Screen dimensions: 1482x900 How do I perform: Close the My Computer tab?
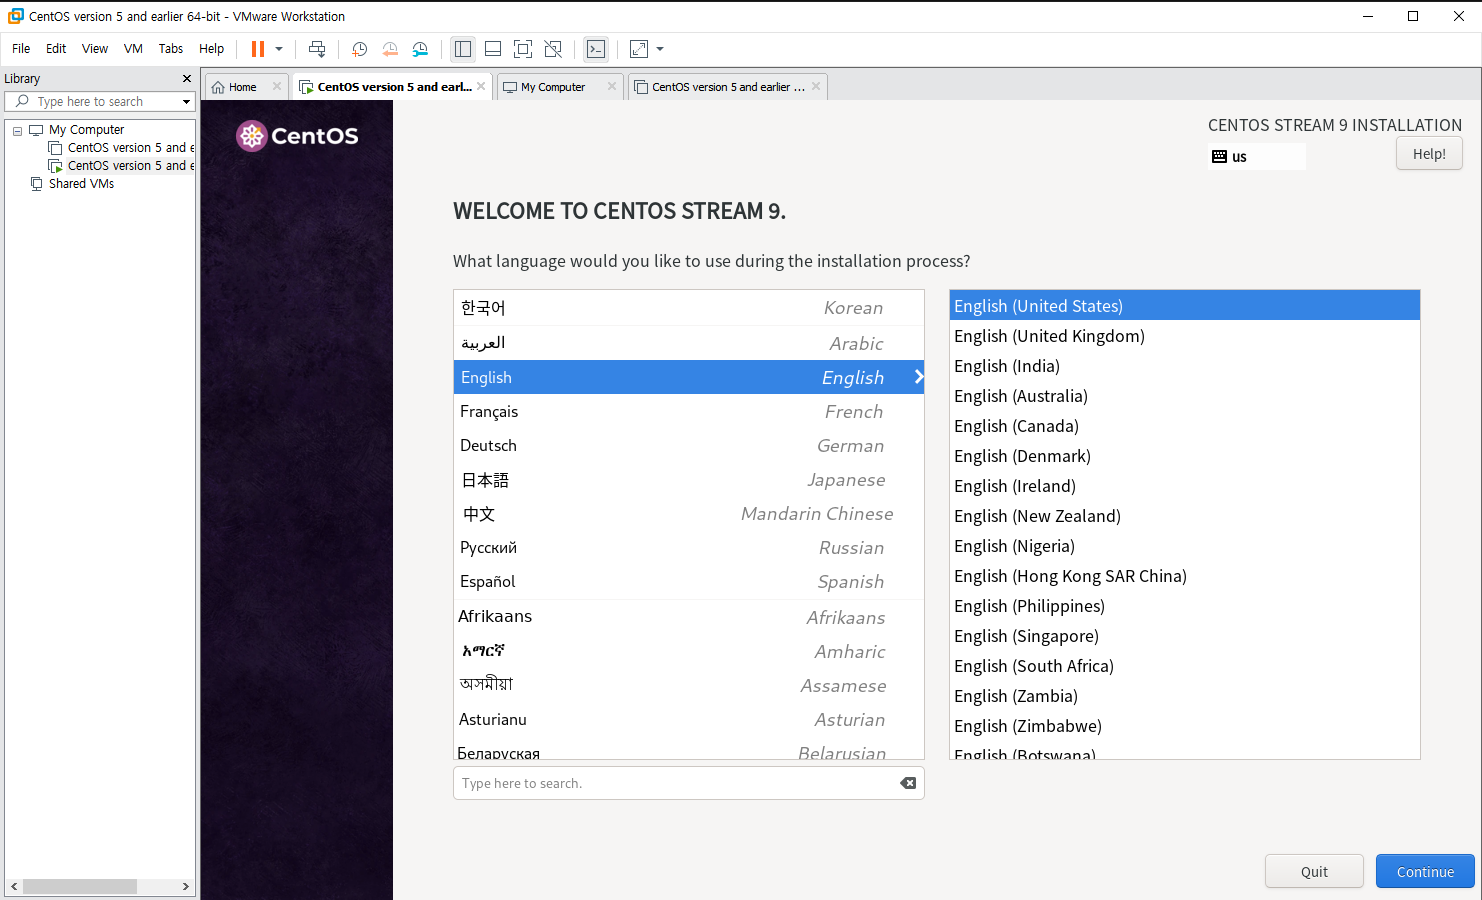pyautogui.click(x=612, y=86)
